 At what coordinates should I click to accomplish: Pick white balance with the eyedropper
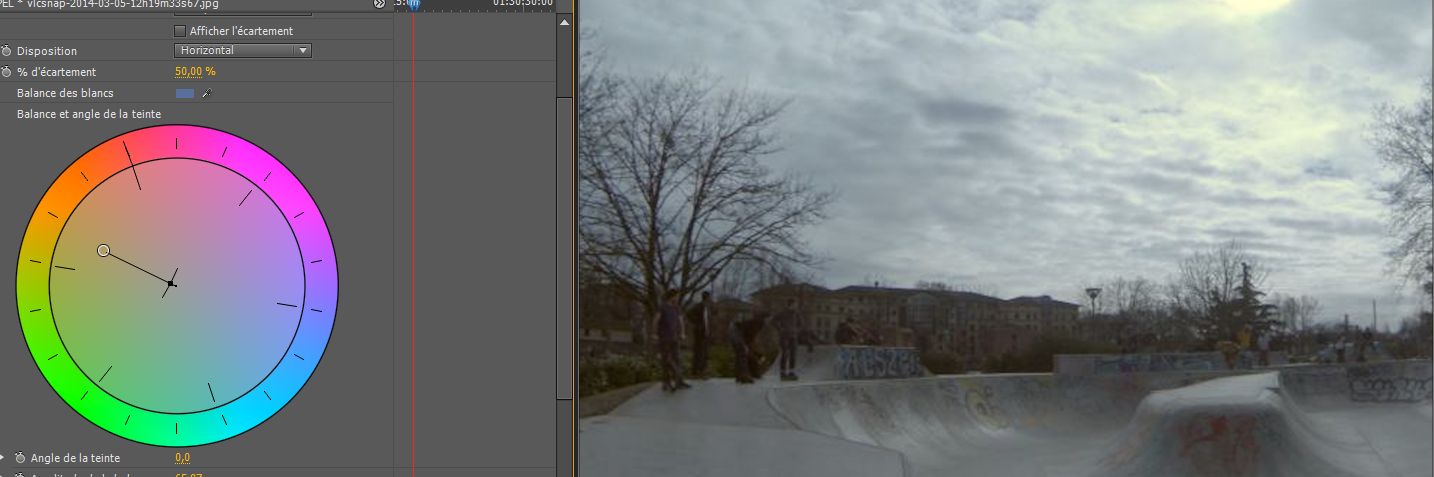pos(207,93)
